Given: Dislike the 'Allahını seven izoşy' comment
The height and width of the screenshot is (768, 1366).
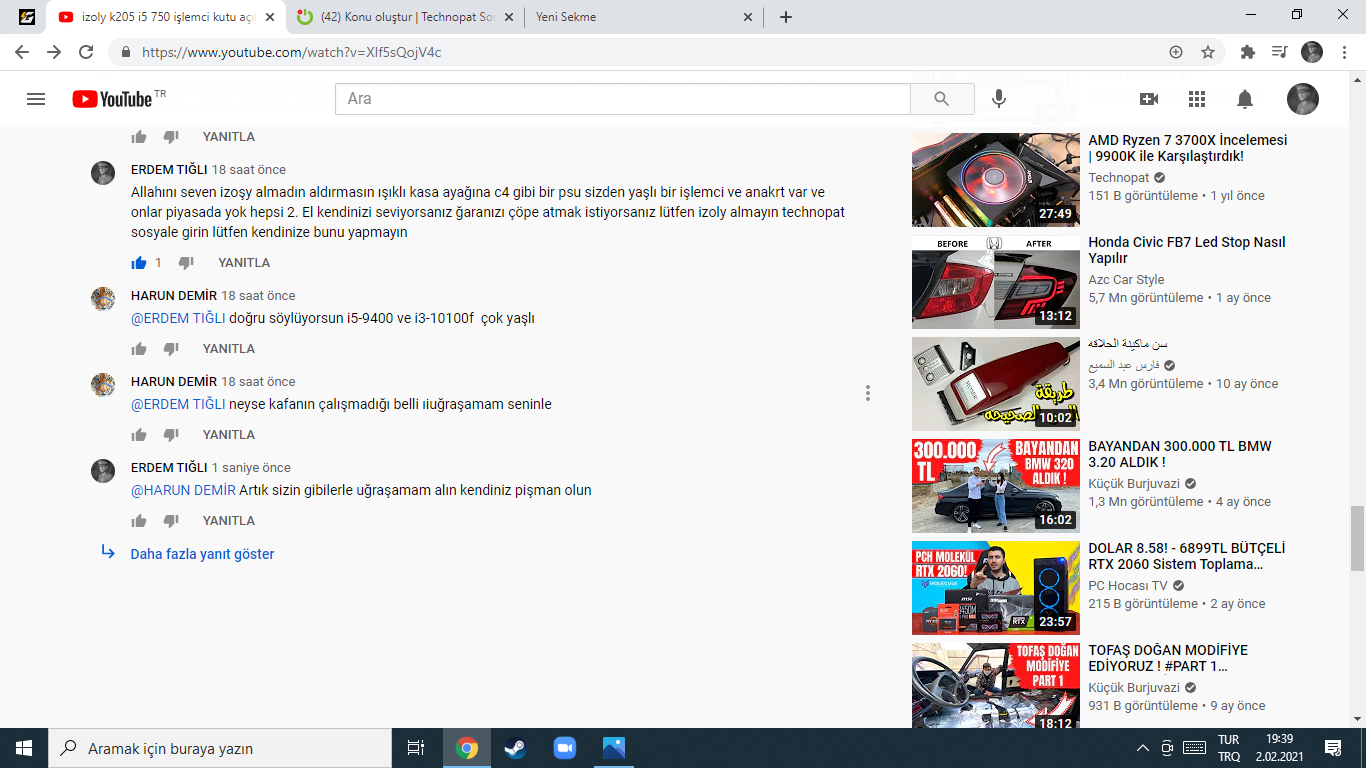Looking at the screenshot, I should pos(185,263).
